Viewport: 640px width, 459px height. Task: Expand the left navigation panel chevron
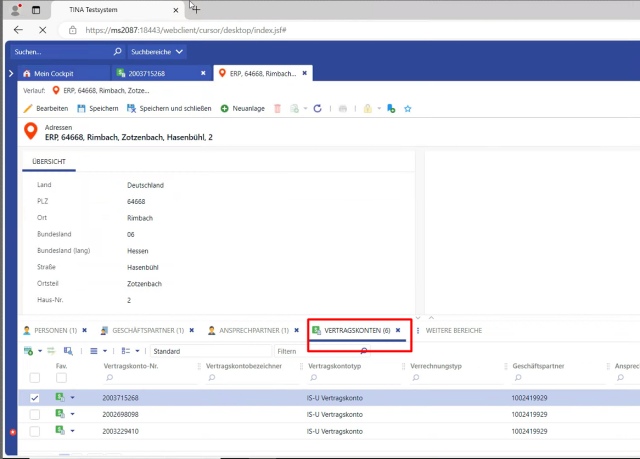point(11,73)
